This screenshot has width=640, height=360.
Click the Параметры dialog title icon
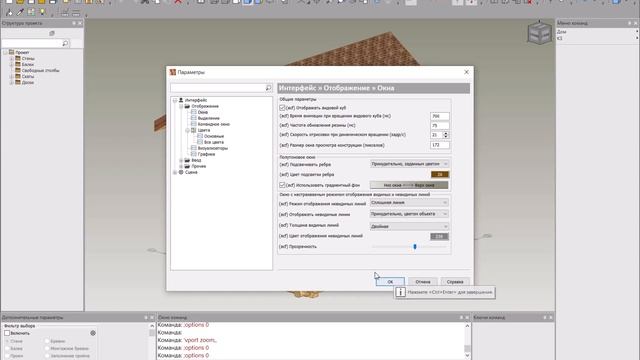pyautogui.click(x=173, y=72)
